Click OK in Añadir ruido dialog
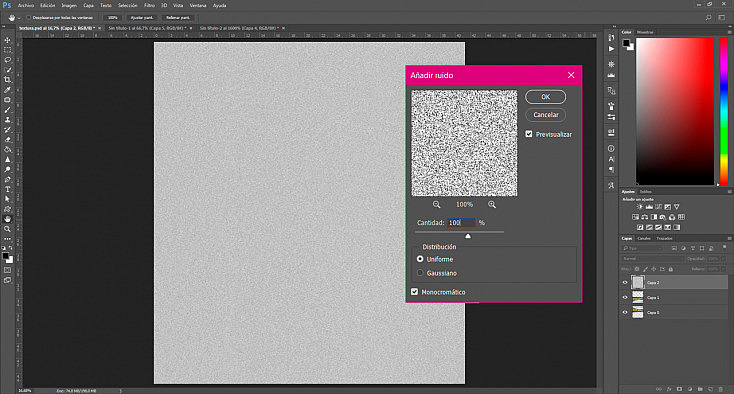This screenshot has height=394, width=734. coord(545,97)
